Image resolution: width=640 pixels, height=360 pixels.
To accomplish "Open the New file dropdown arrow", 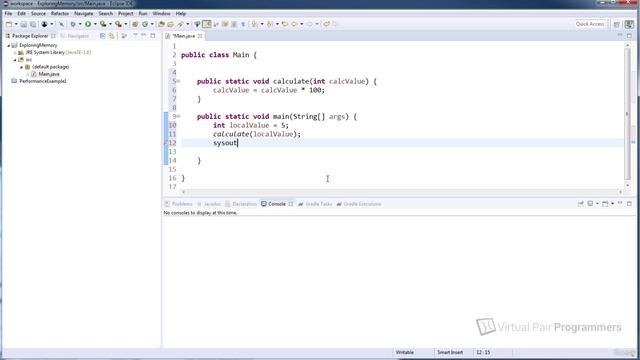I will [x=16, y=24].
